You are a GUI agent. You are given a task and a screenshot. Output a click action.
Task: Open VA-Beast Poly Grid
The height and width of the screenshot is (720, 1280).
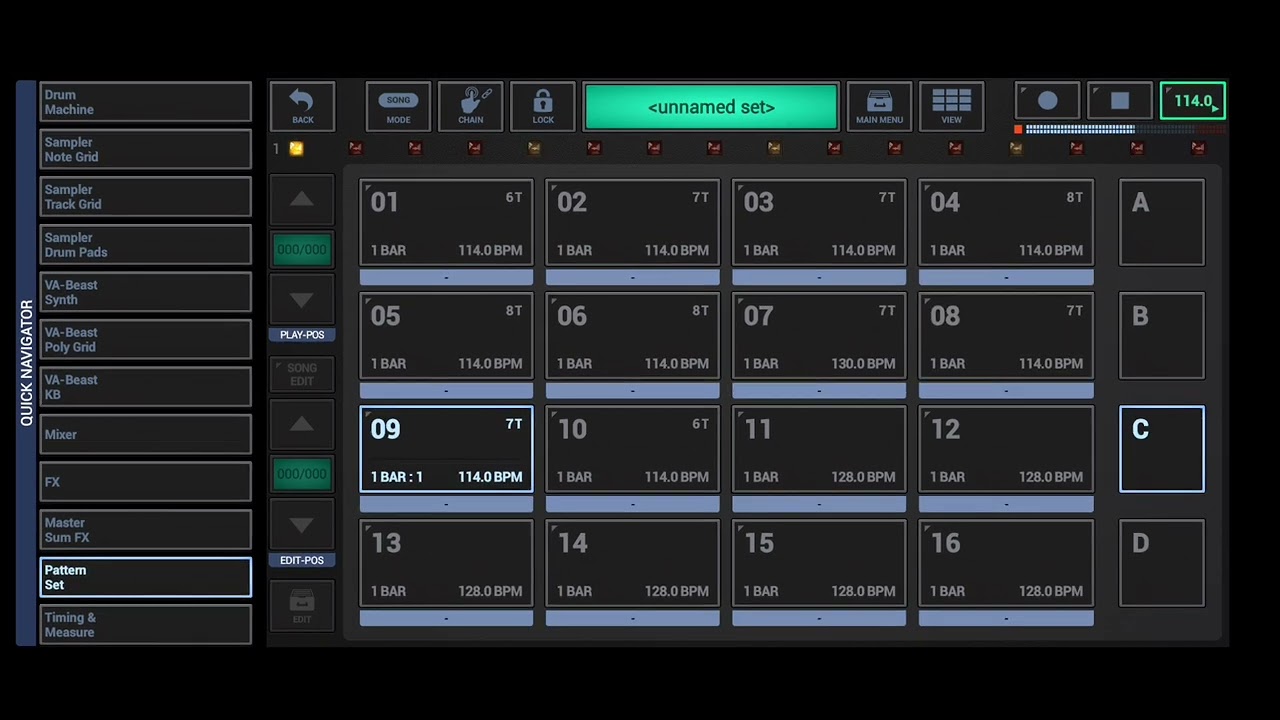point(146,340)
